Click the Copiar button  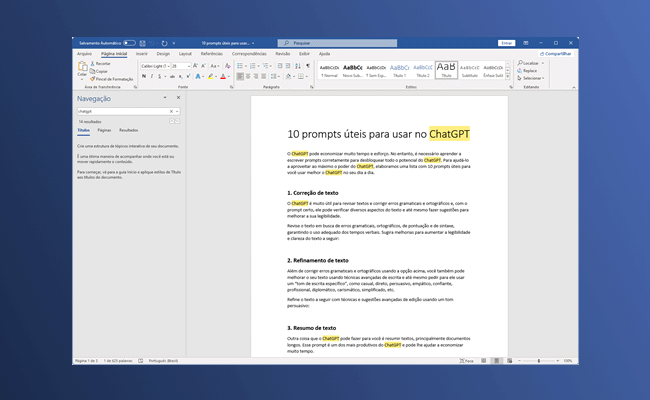[99, 71]
